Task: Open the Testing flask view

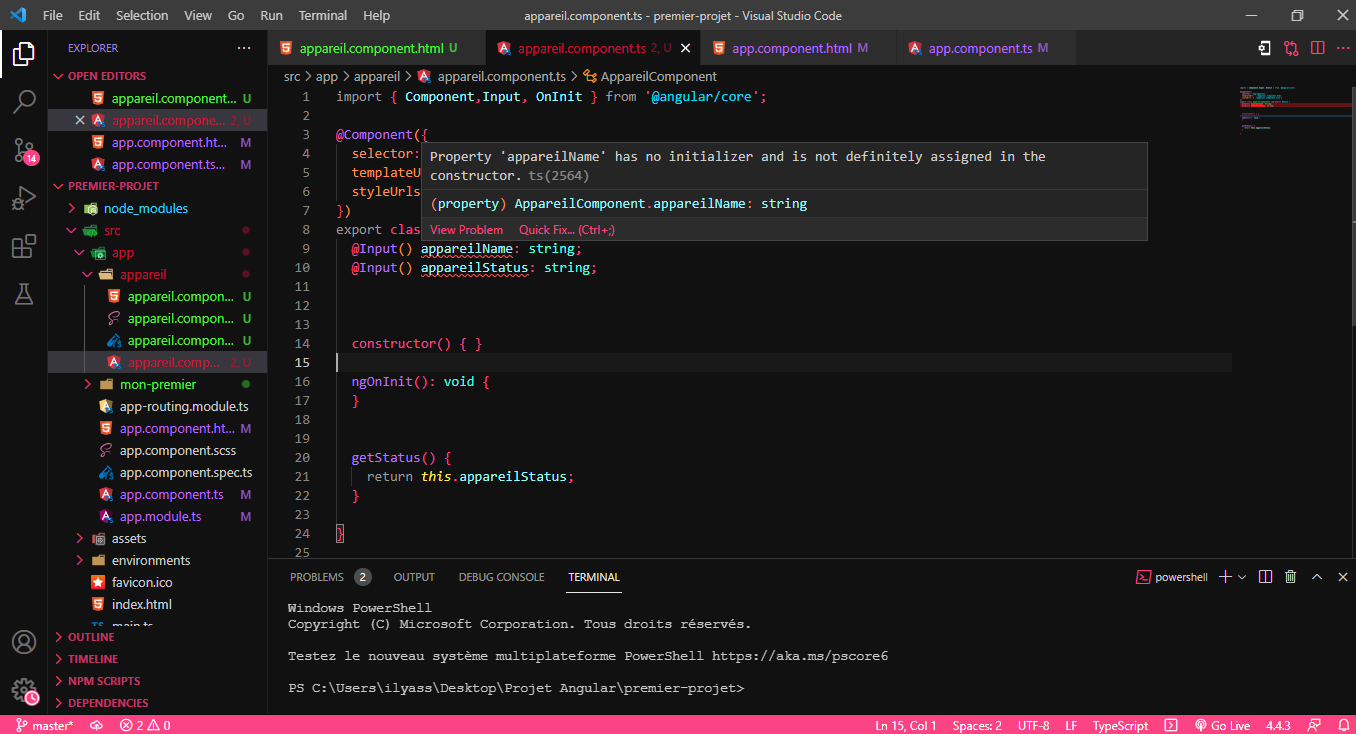Action: 24,294
